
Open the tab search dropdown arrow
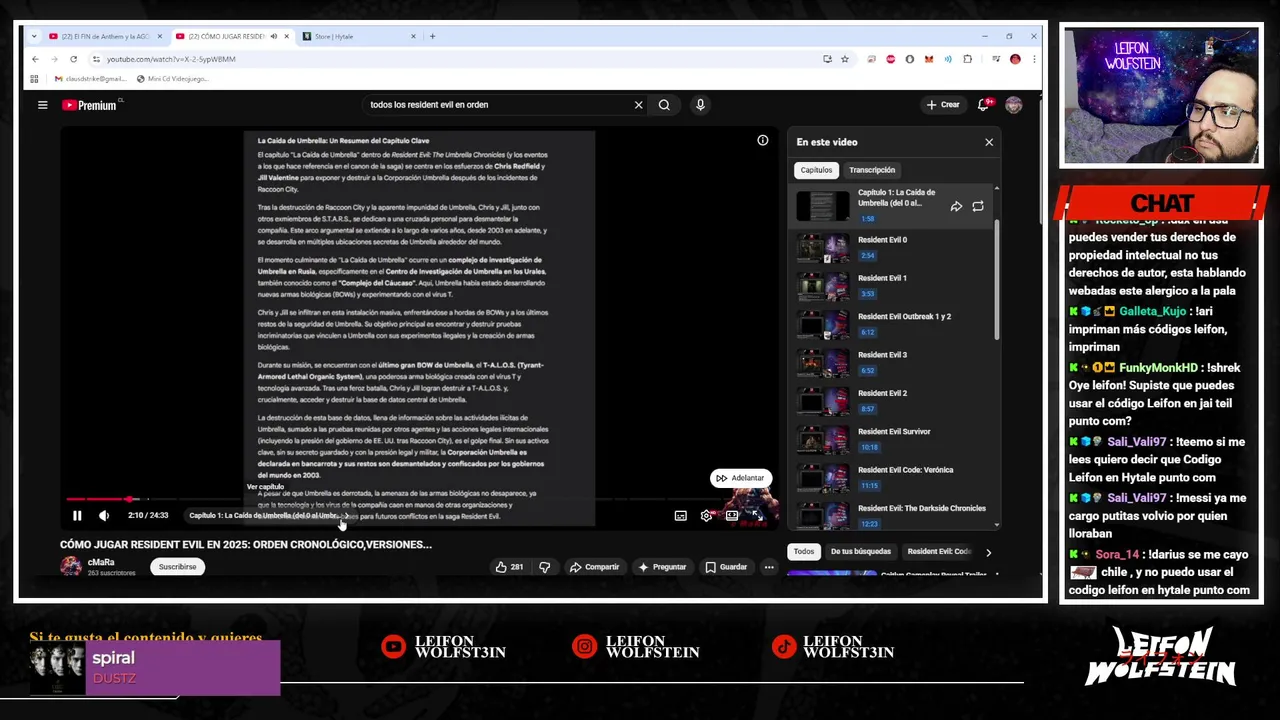(x=34, y=37)
